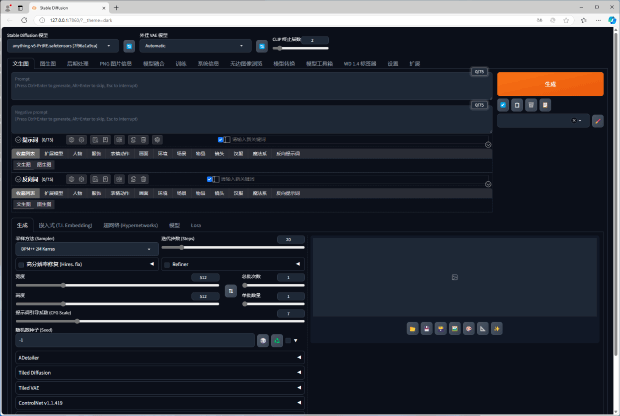Randomize seed with the dice icon
620x416 pixels.
click(x=263, y=340)
